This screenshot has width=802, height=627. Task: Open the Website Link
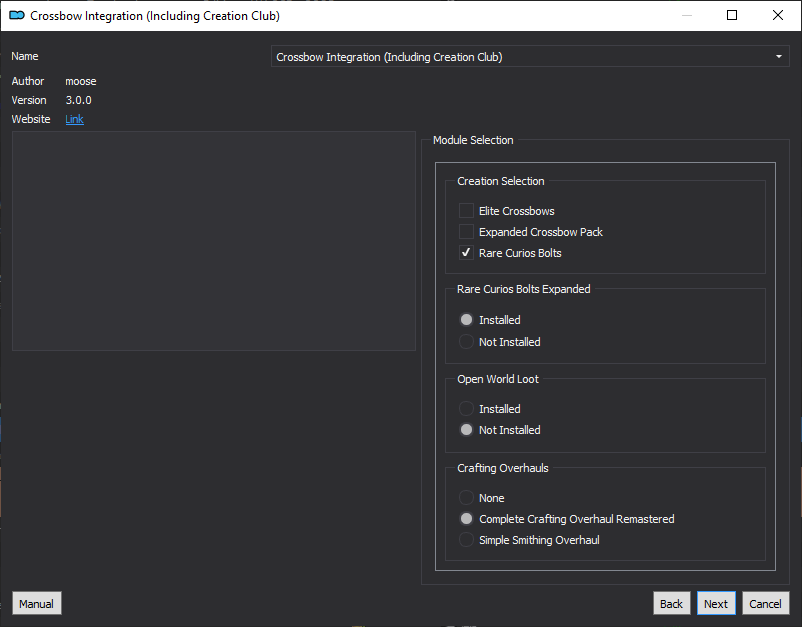74,119
